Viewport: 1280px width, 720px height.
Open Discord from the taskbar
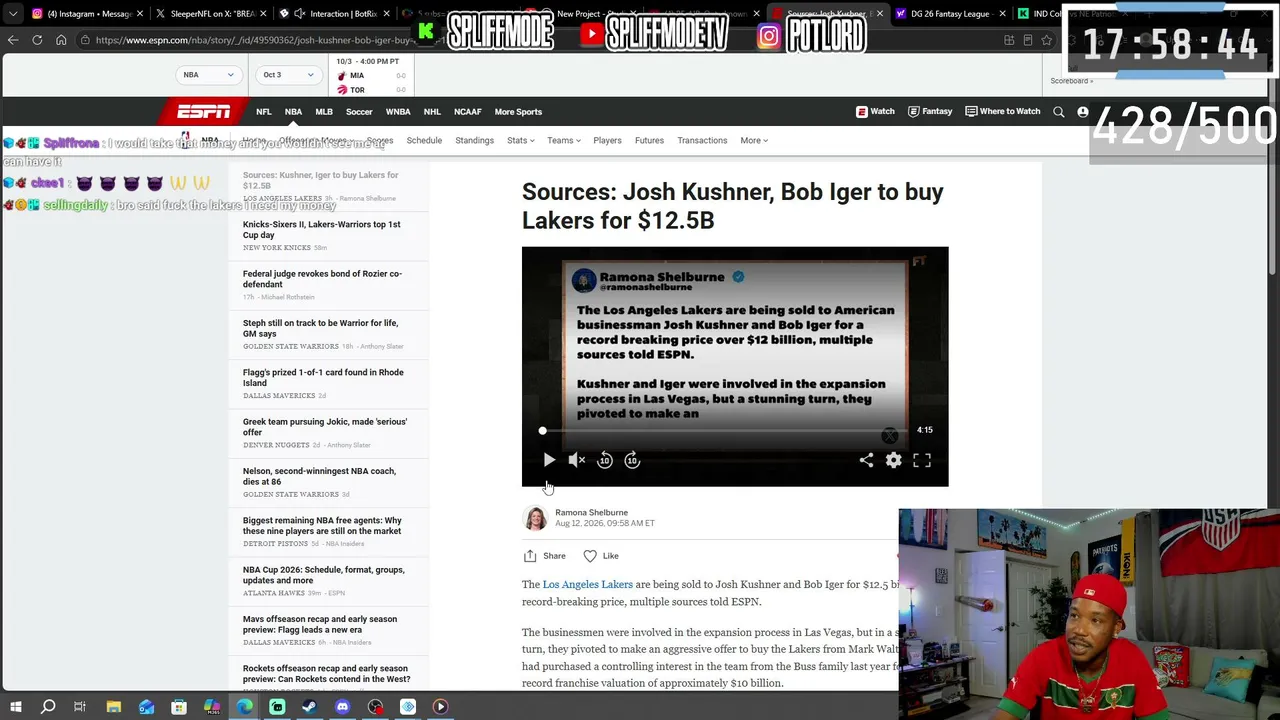pyautogui.click(x=343, y=707)
